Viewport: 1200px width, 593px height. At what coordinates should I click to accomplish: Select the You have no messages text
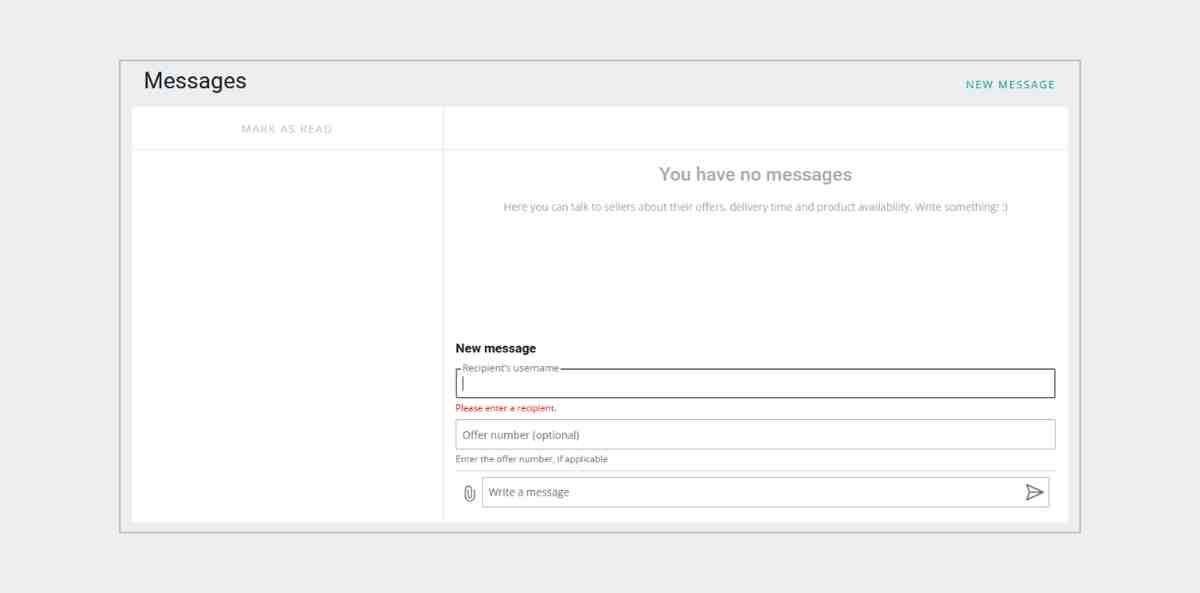tap(755, 174)
